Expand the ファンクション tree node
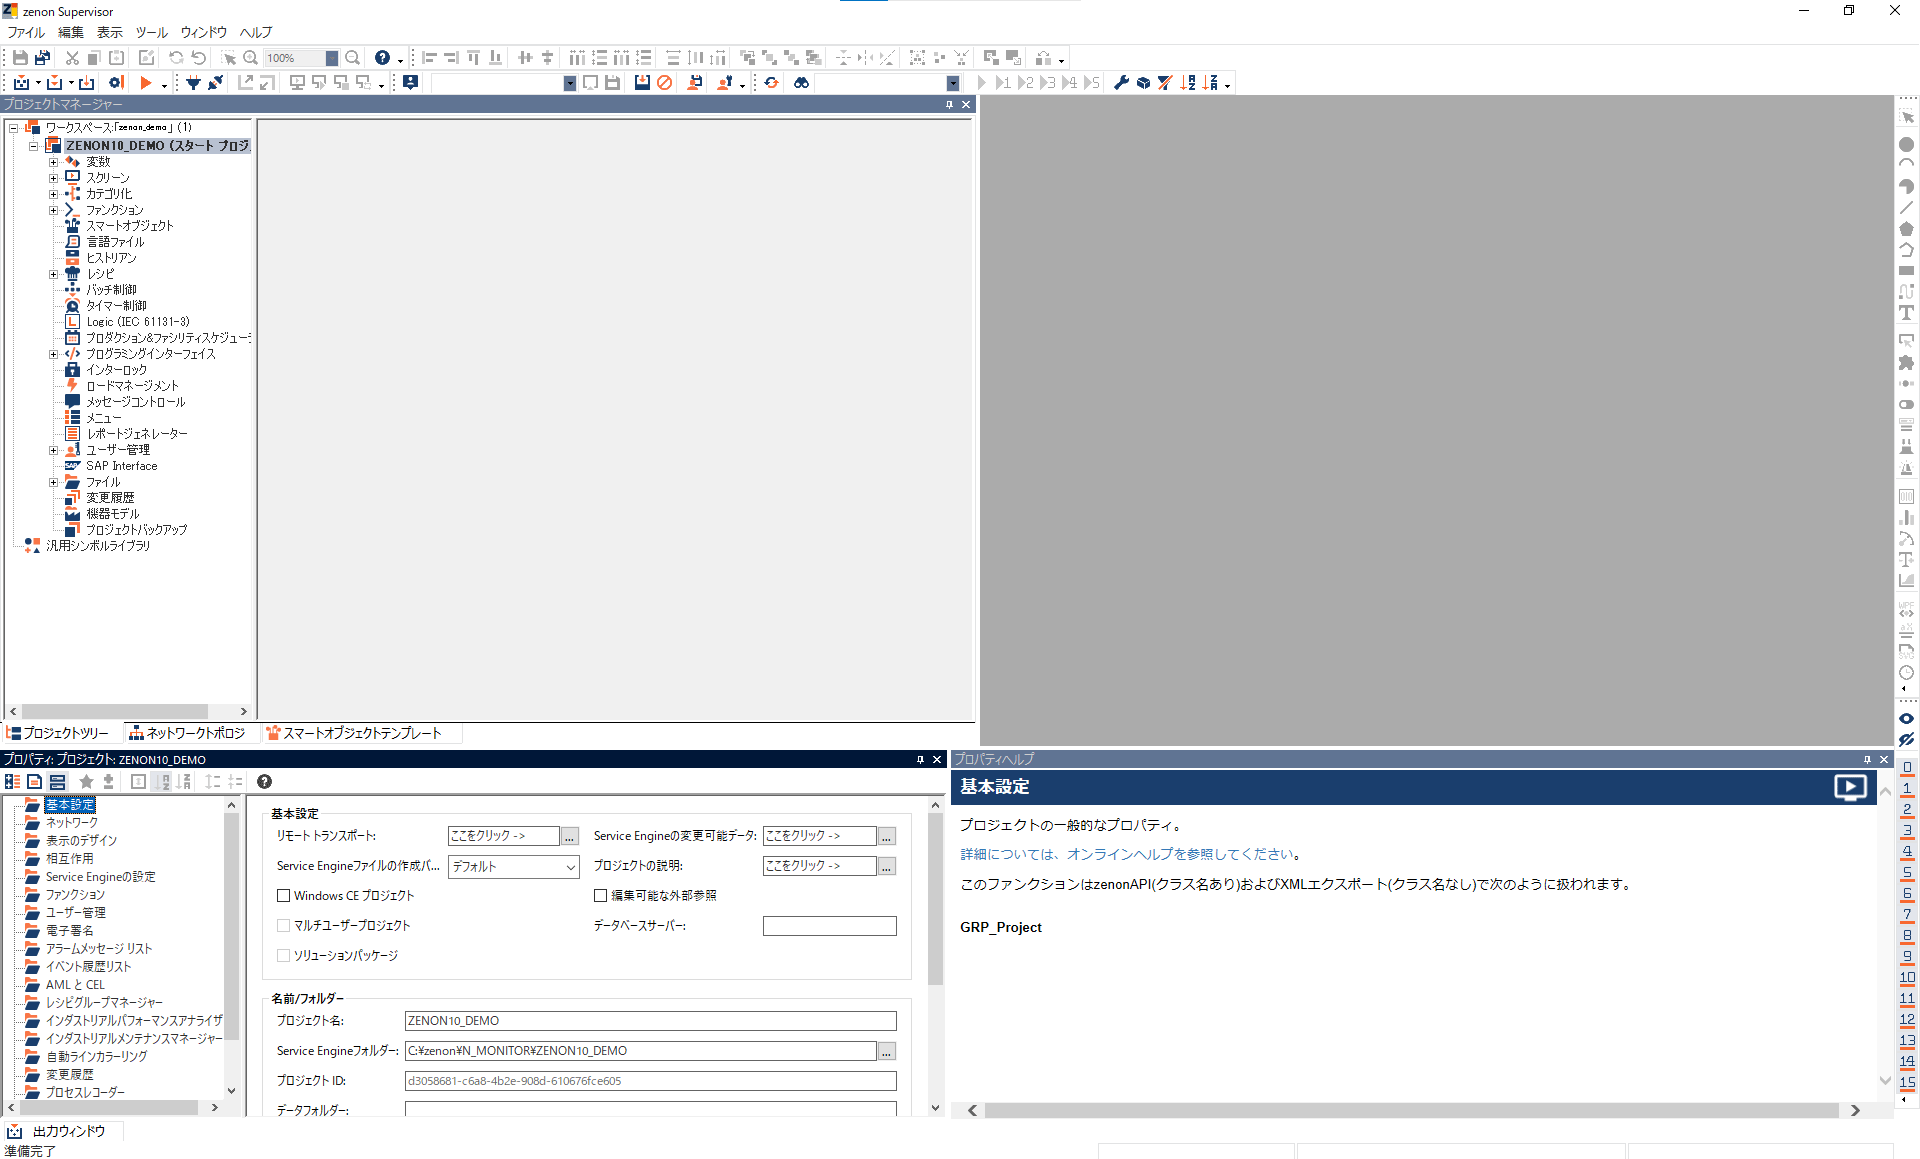This screenshot has width=1920, height=1159. [54, 210]
